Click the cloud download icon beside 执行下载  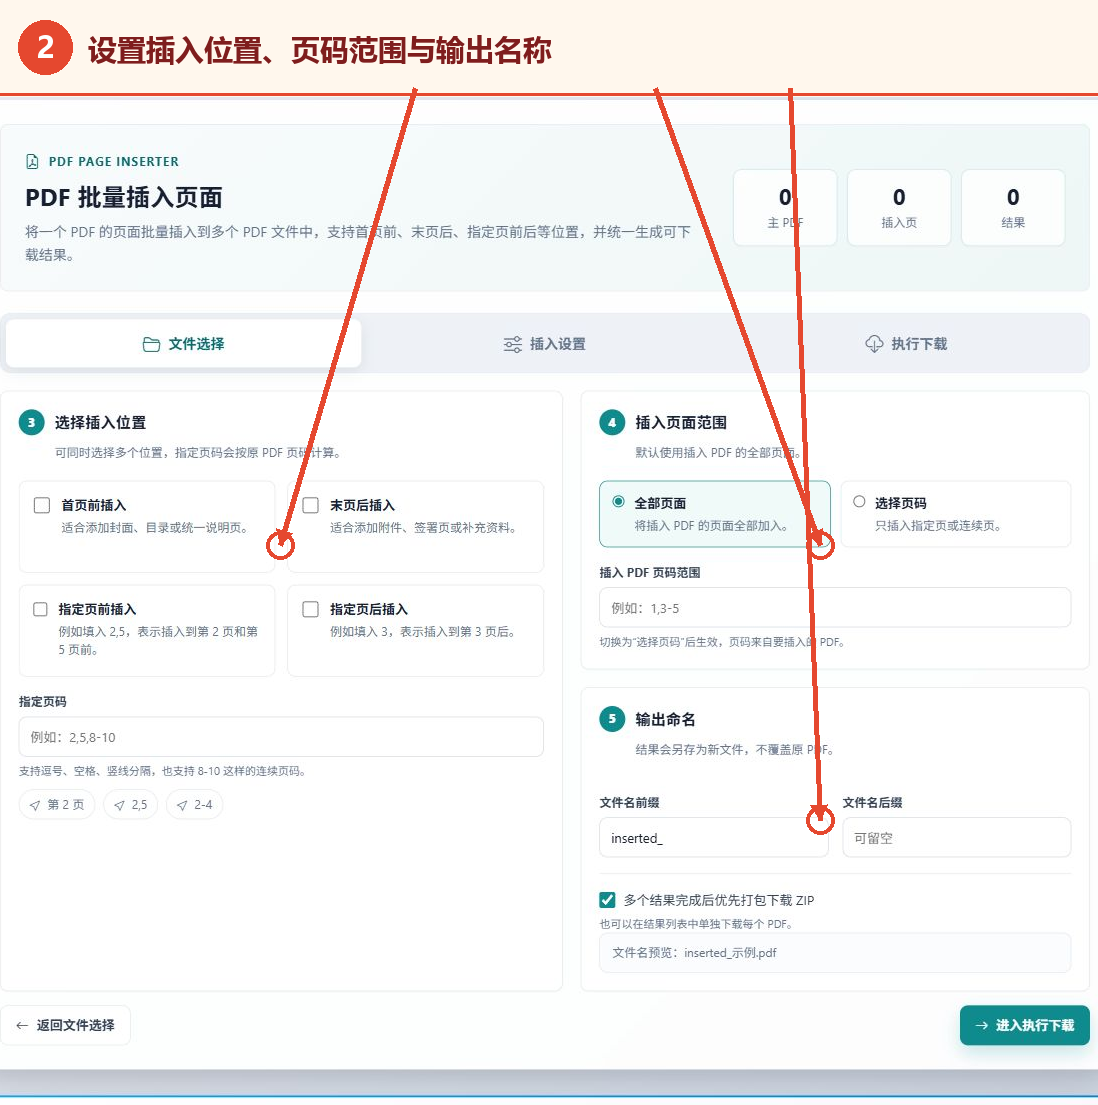click(x=874, y=344)
